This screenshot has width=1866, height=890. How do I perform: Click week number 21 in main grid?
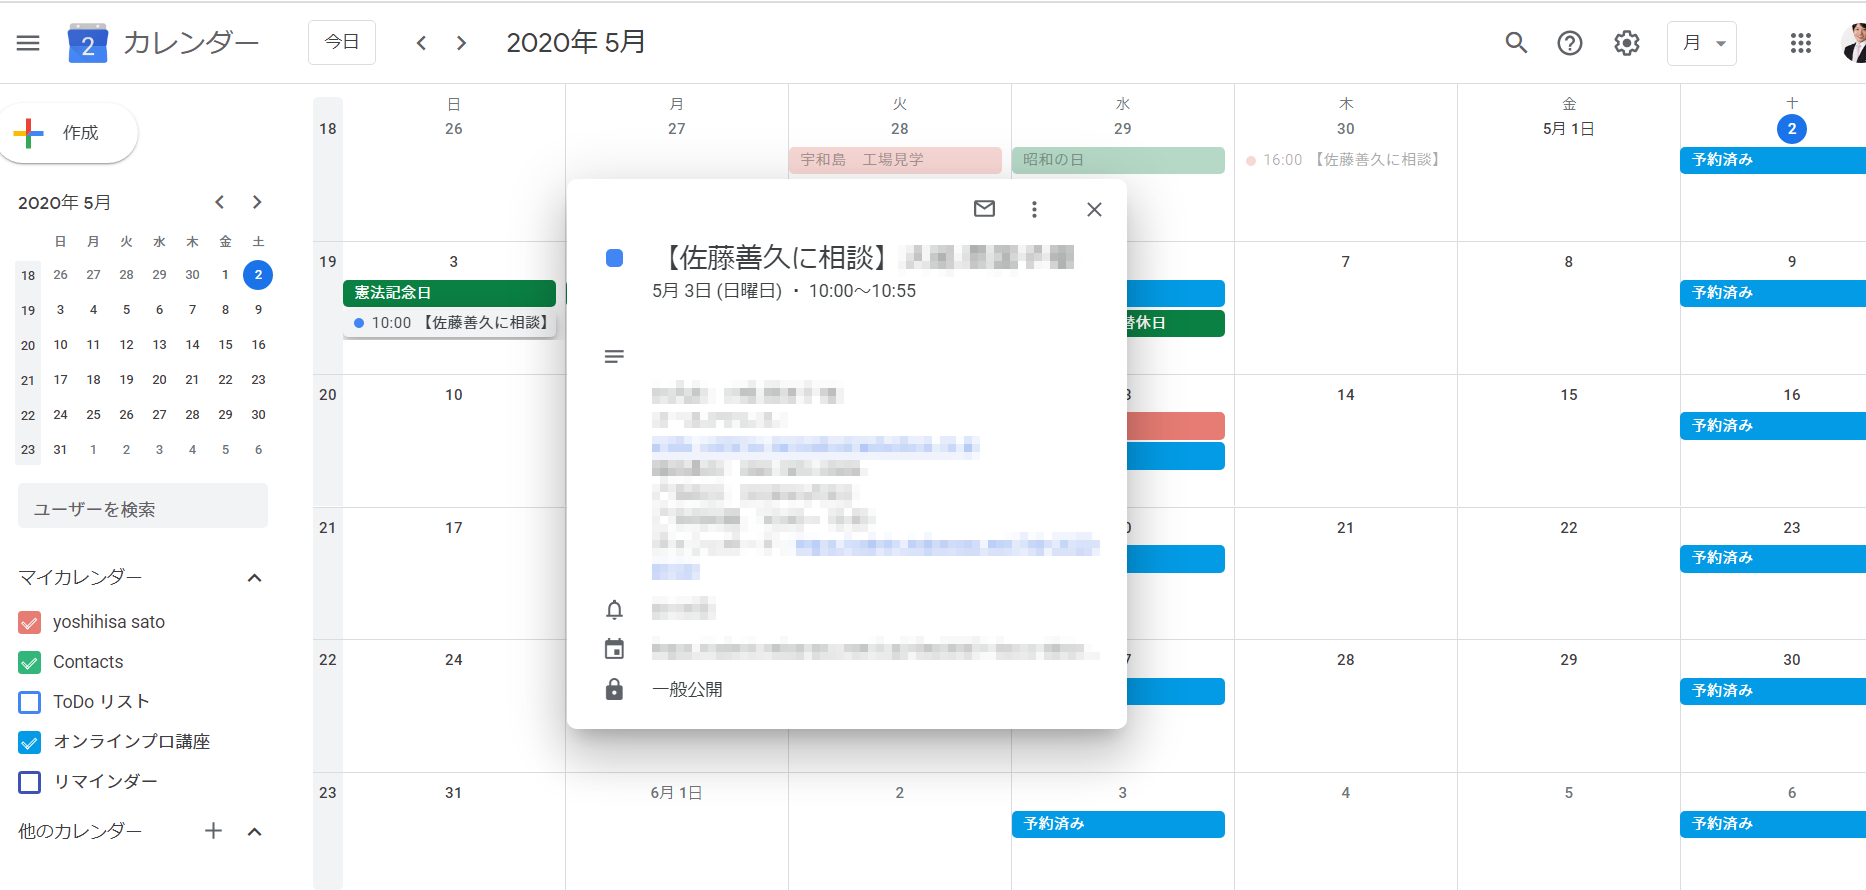[x=328, y=528]
